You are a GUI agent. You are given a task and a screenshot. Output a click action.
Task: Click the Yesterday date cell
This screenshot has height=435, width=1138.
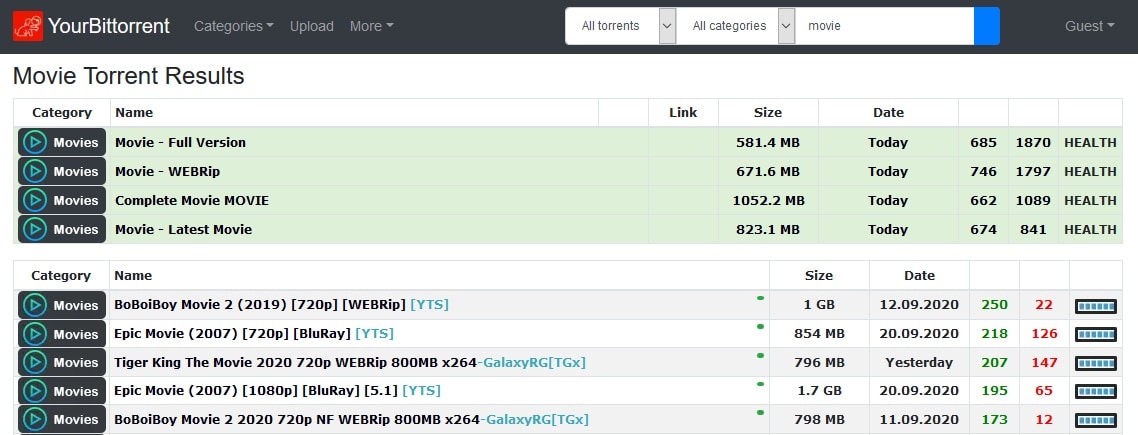pyautogui.click(x=919, y=362)
